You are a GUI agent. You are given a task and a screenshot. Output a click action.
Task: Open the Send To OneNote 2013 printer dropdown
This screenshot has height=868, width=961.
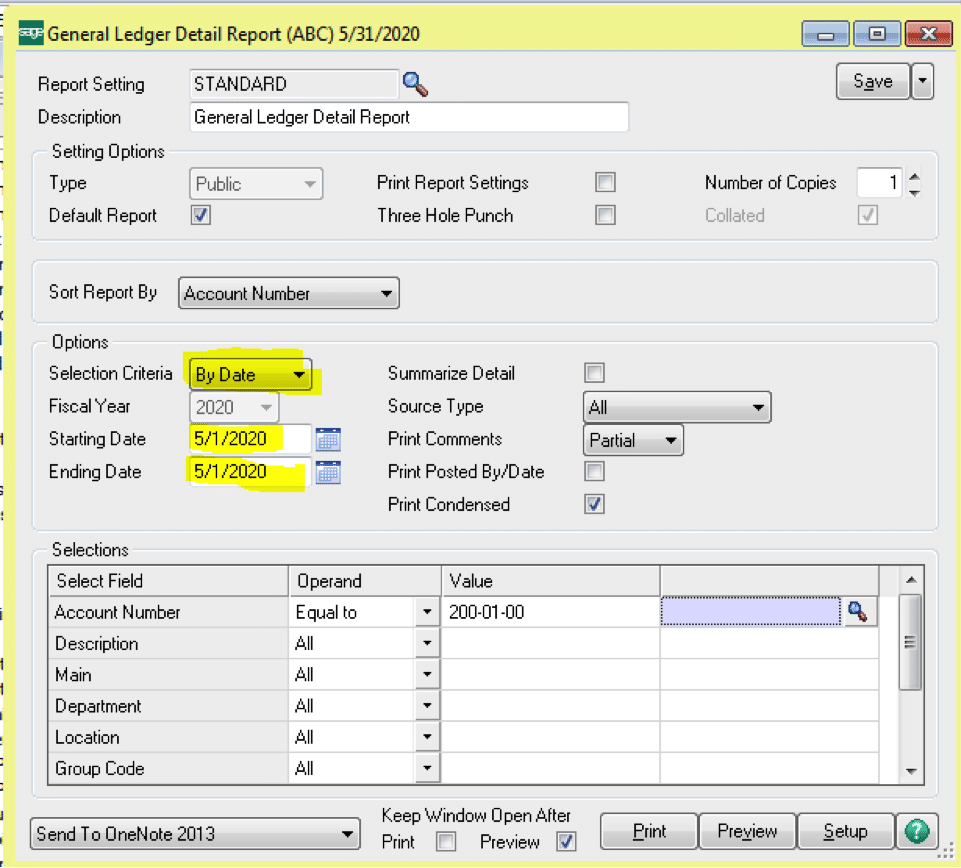click(x=196, y=833)
